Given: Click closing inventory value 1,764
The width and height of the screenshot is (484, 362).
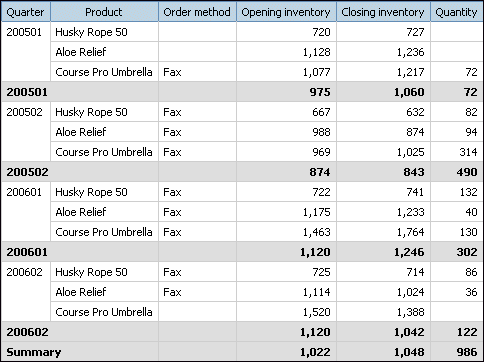Looking at the screenshot, I should (x=410, y=232).
